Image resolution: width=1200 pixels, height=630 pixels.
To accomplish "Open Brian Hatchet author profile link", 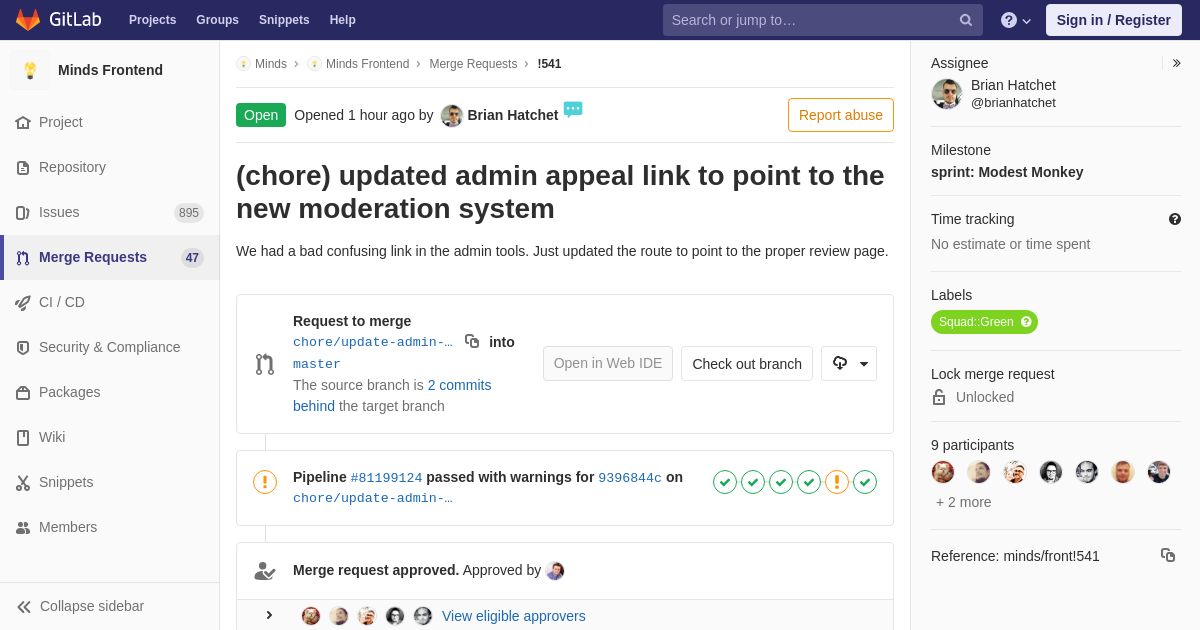I will (513, 115).
